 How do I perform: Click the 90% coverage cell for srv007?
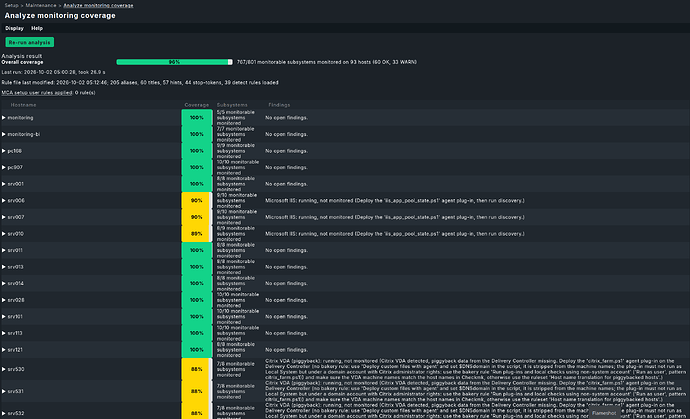click(197, 217)
